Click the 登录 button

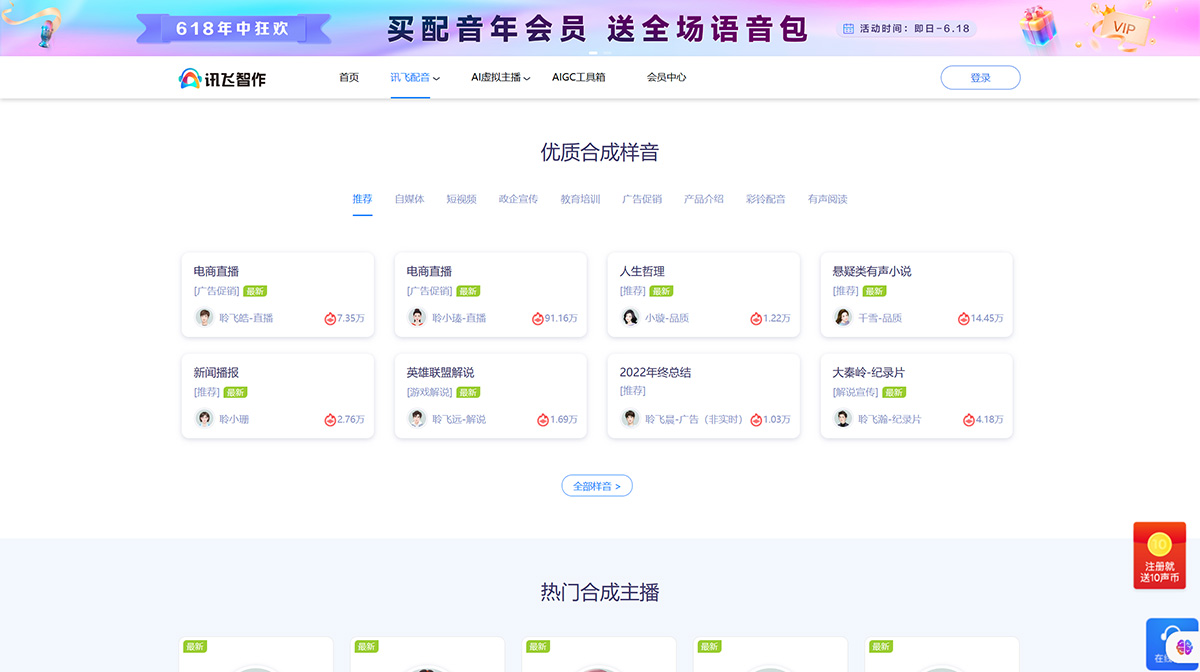point(980,77)
